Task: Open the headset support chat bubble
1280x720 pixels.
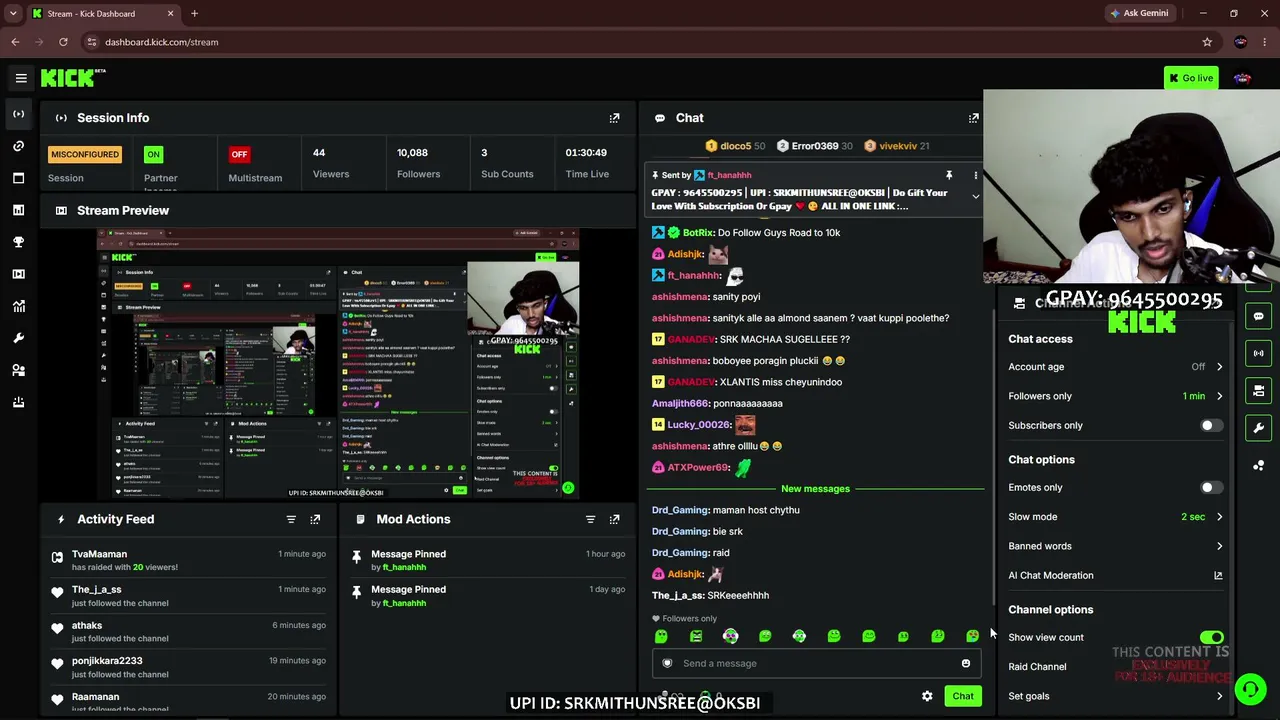Action: pyautogui.click(x=1249, y=689)
